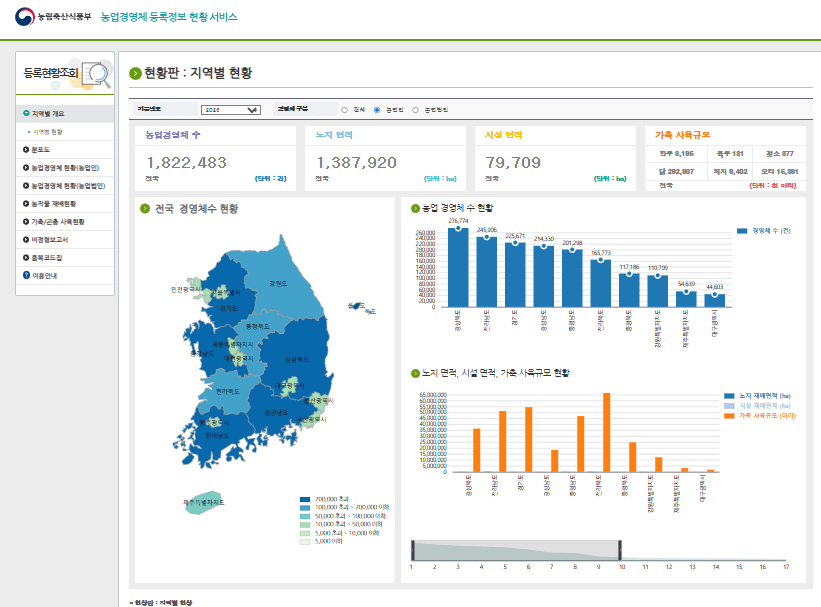Click 인천광역시 label on the map
The height and width of the screenshot is (607, 821).
185,289
